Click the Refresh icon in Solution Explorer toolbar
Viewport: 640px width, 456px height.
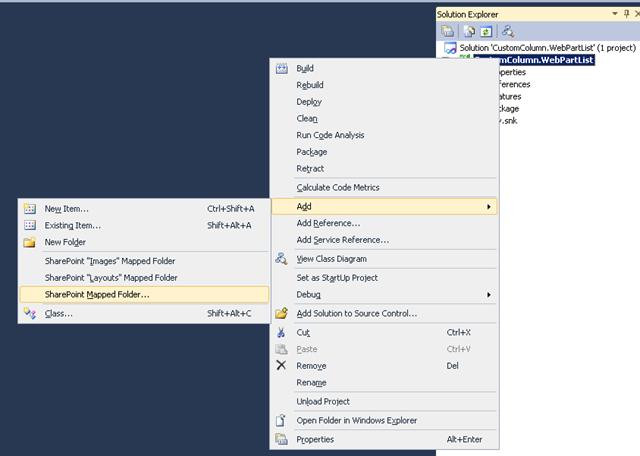(x=486, y=31)
